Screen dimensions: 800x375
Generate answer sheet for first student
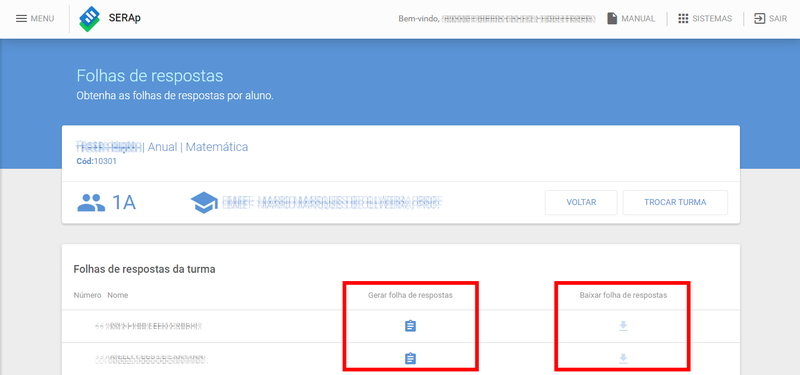410,326
